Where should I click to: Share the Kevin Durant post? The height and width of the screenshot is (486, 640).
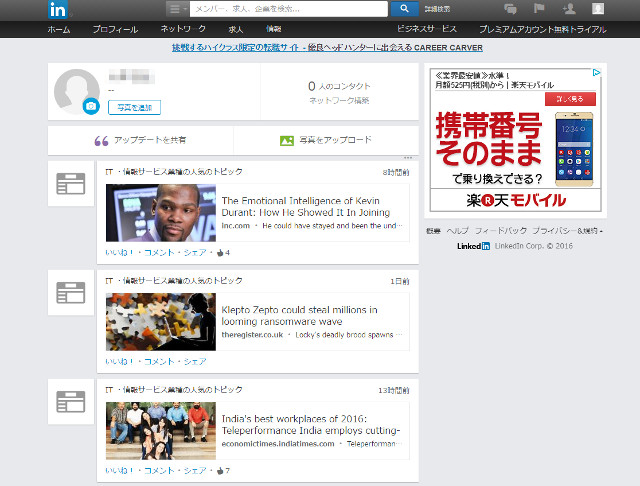click(x=195, y=253)
